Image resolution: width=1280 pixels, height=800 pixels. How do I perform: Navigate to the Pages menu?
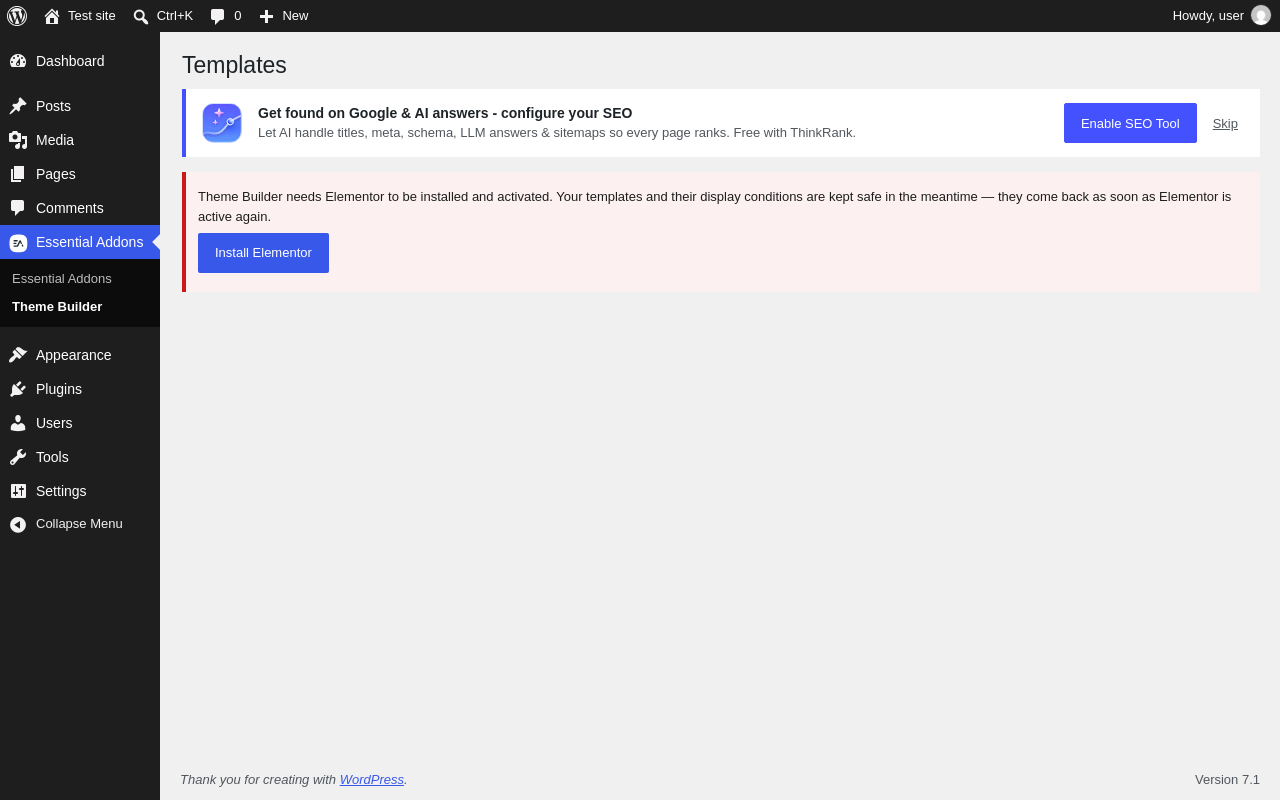(x=80, y=174)
